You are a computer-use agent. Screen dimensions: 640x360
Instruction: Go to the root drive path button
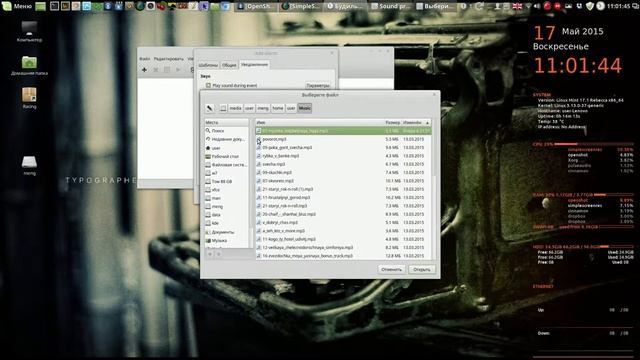click(x=223, y=108)
